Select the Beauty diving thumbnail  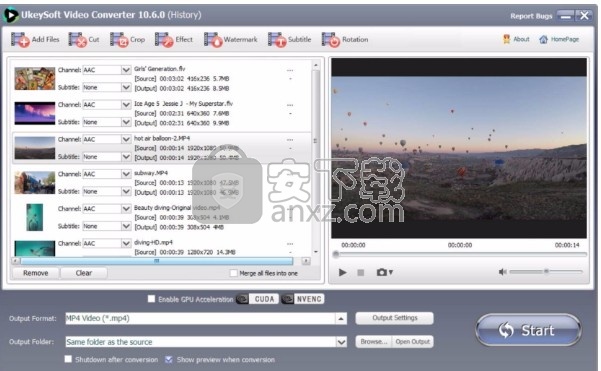point(34,217)
